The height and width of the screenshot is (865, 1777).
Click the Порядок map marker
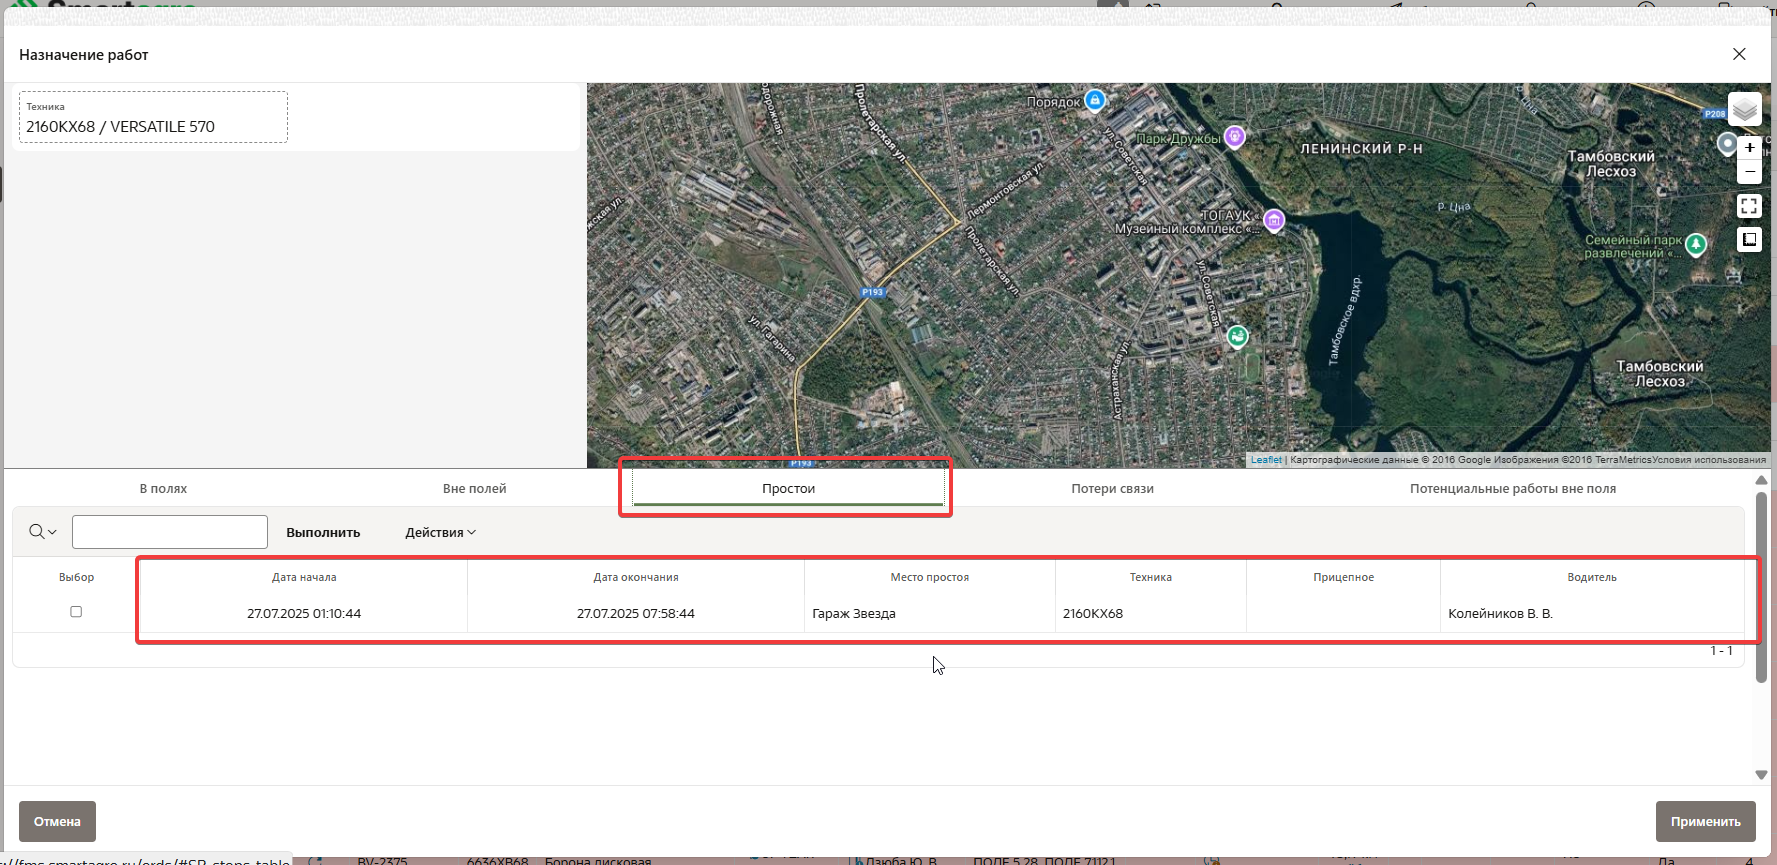click(1095, 100)
